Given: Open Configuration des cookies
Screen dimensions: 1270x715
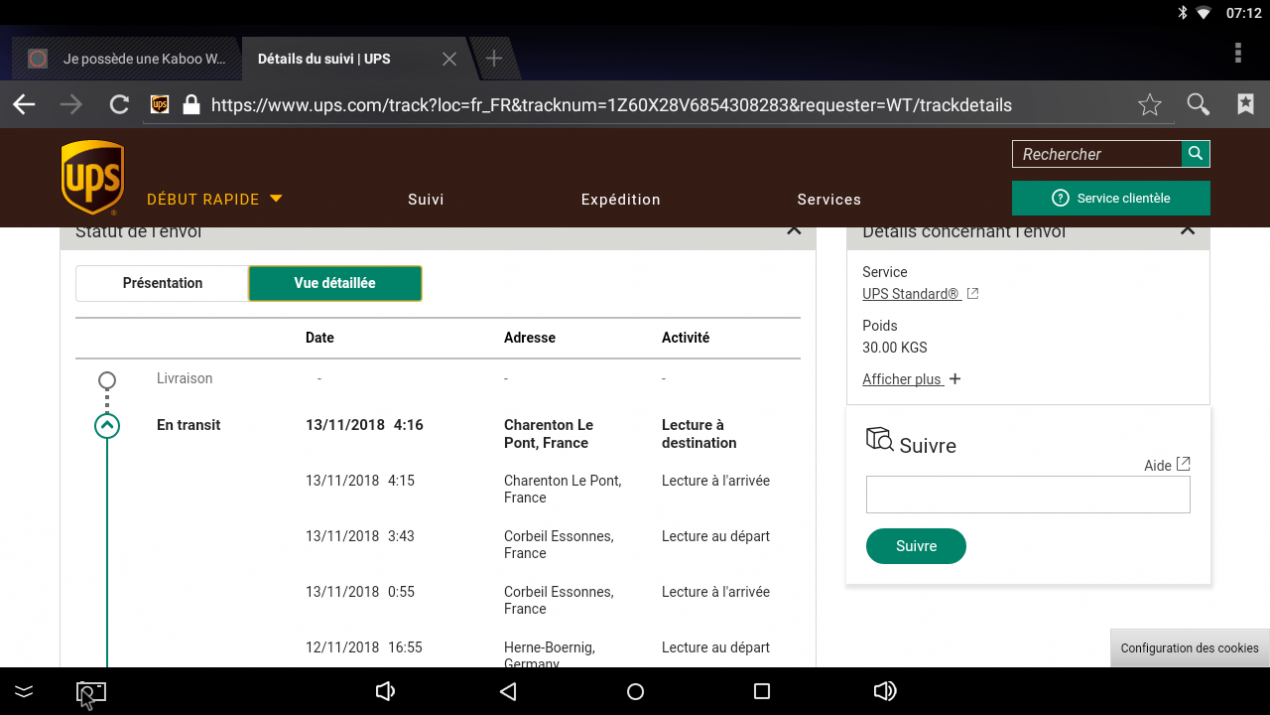Looking at the screenshot, I should 1190,648.
